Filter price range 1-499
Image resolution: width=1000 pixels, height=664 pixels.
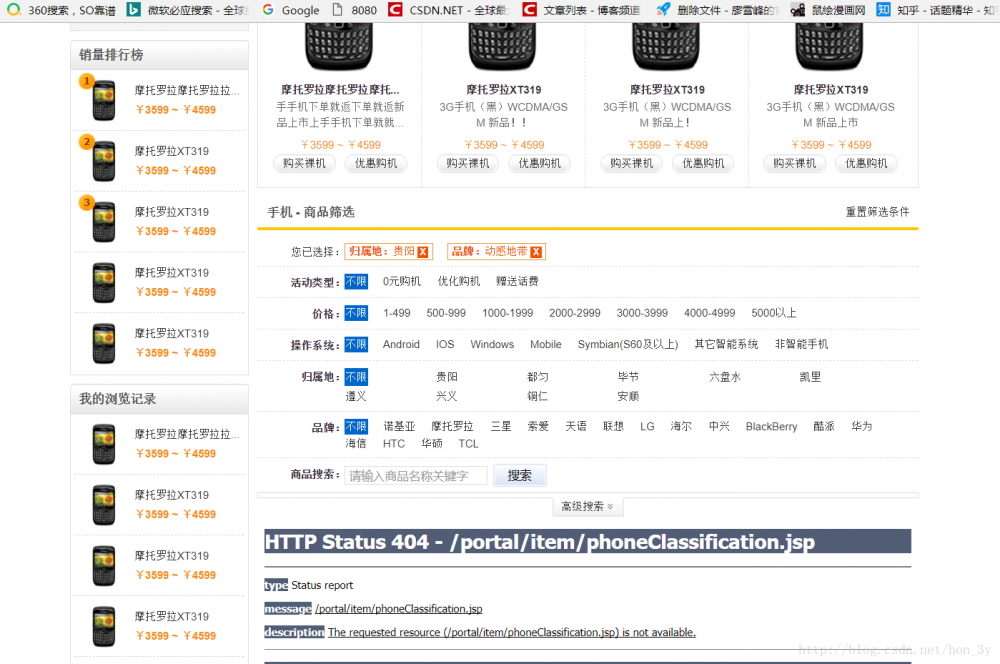tap(397, 313)
